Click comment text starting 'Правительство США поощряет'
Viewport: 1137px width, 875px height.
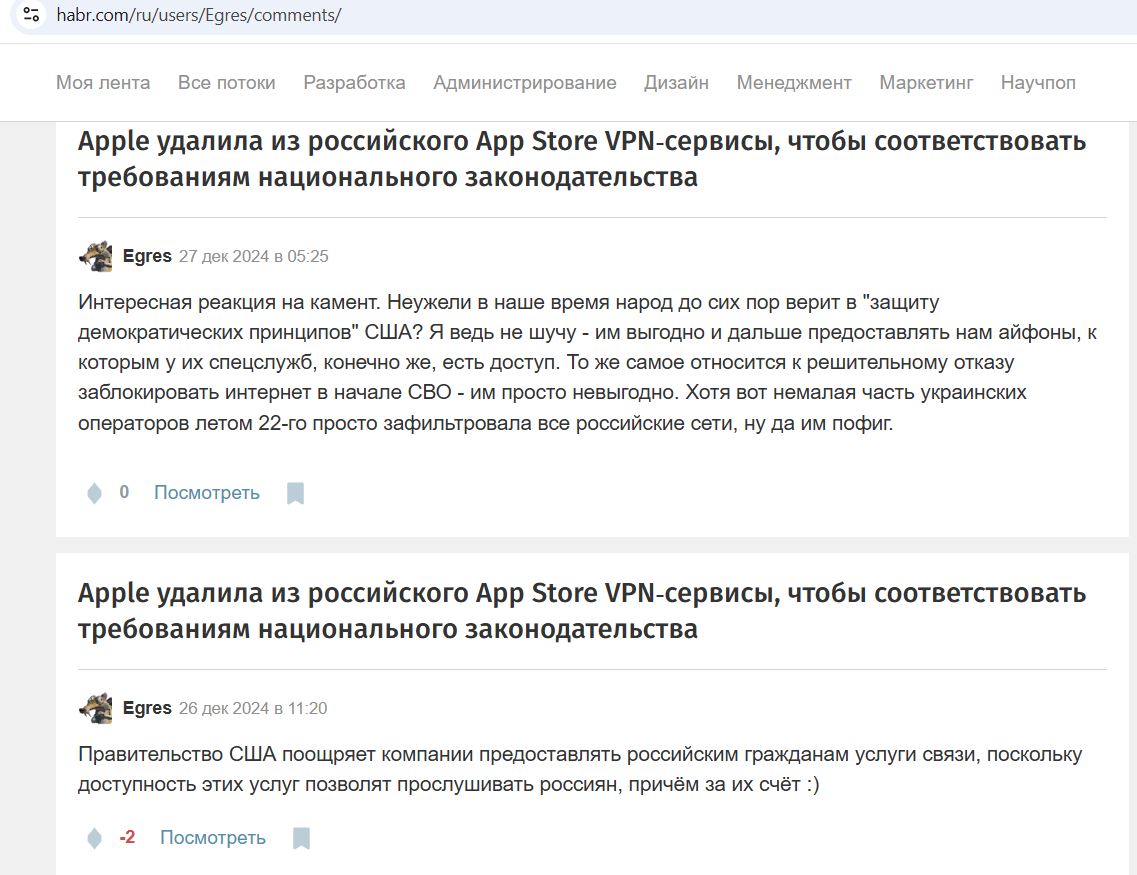(580, 769)
